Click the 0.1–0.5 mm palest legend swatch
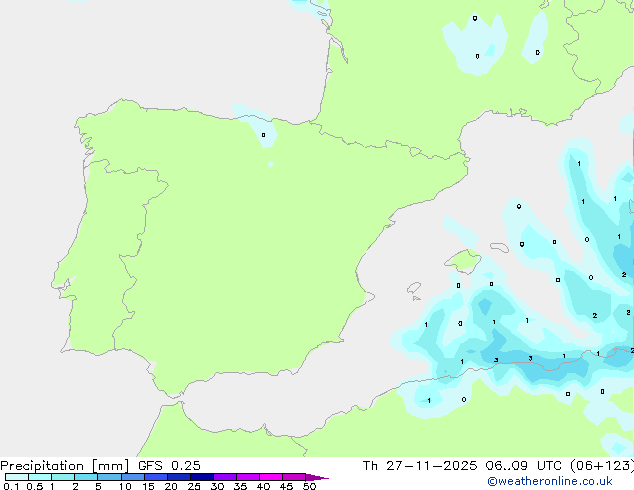 tap(17, 477)
